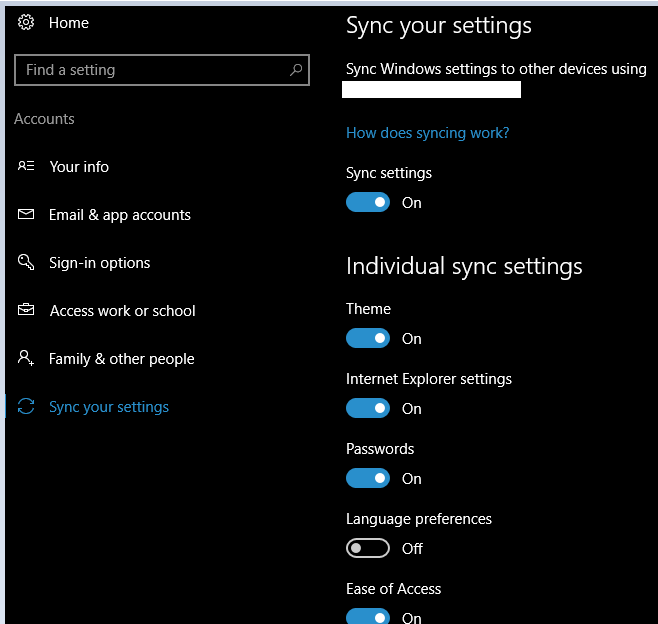Click the Sign-in options key icon
This screenshot has height=624, width=658.
[x=26, y=263]
